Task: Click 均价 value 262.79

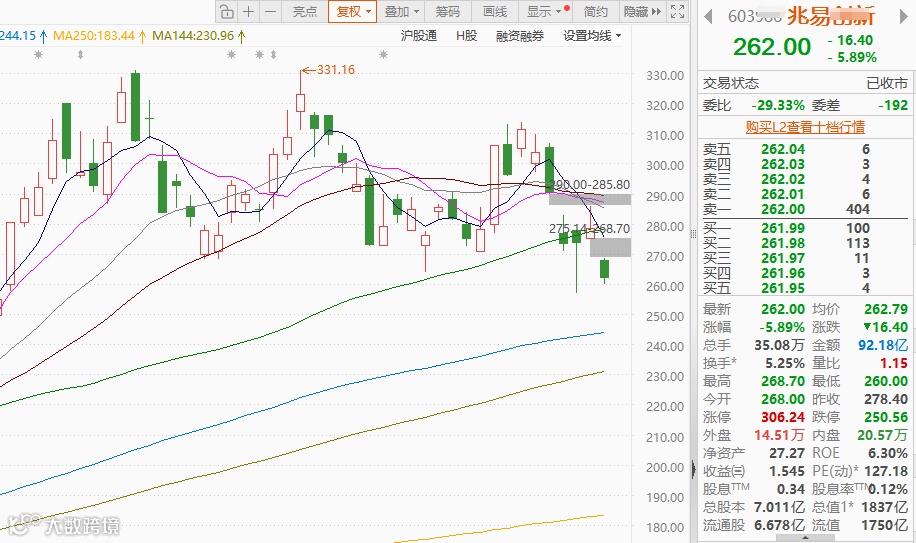Action: click(x=886, y=309)
